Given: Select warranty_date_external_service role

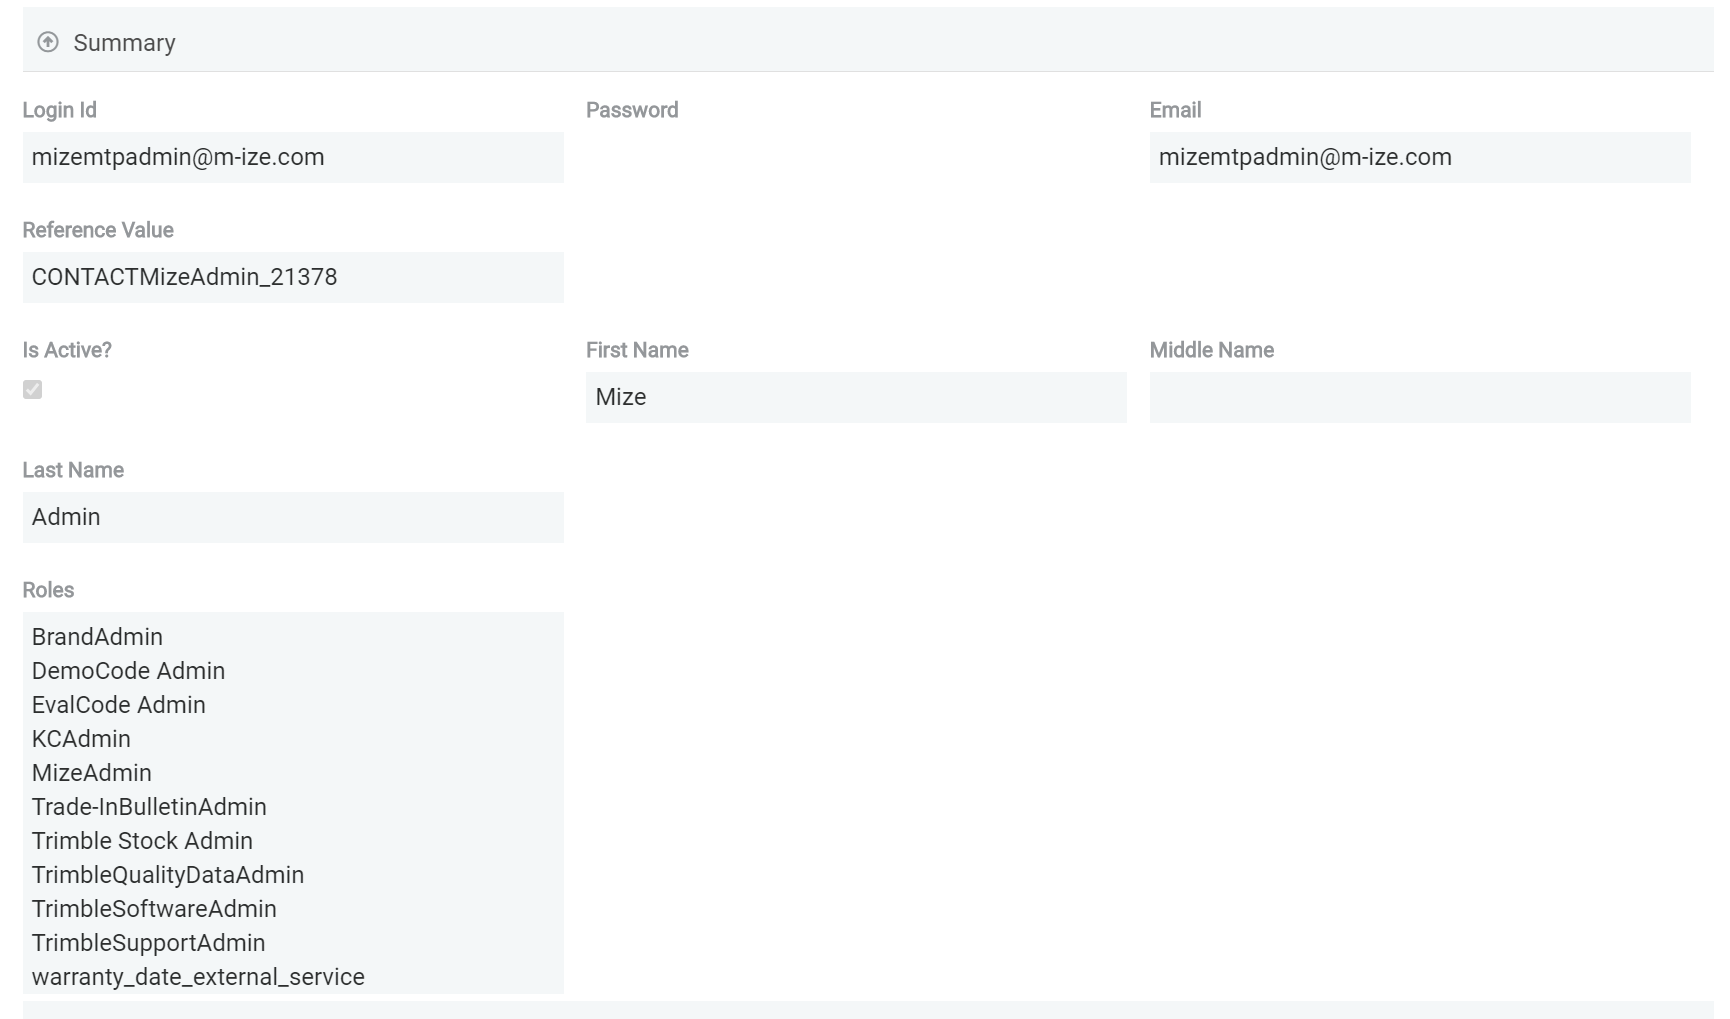Looking at the screenshot, I should pyautogui.click(x=198, y=977).
